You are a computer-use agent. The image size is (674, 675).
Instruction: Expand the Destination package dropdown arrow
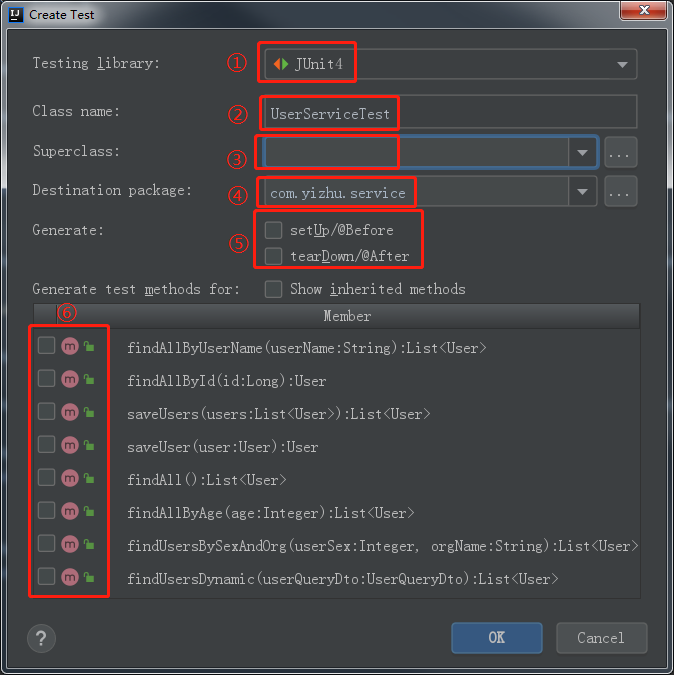coord(582,191)
